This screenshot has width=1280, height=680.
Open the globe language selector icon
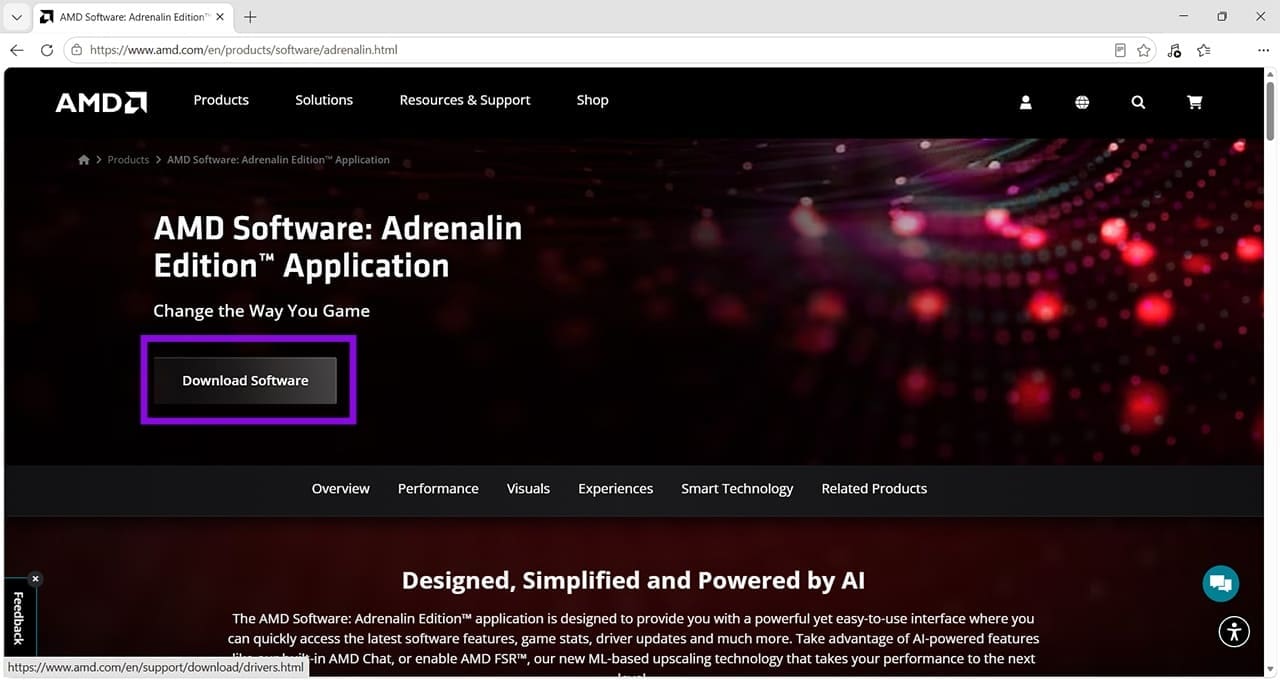(x=1082, y=102)
